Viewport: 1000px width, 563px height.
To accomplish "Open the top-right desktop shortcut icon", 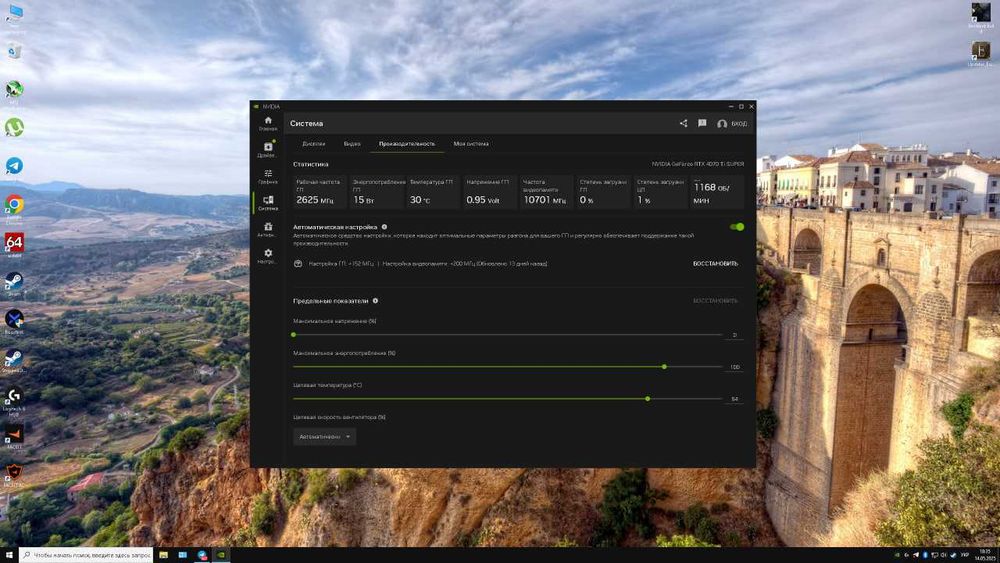I will 981,13.
